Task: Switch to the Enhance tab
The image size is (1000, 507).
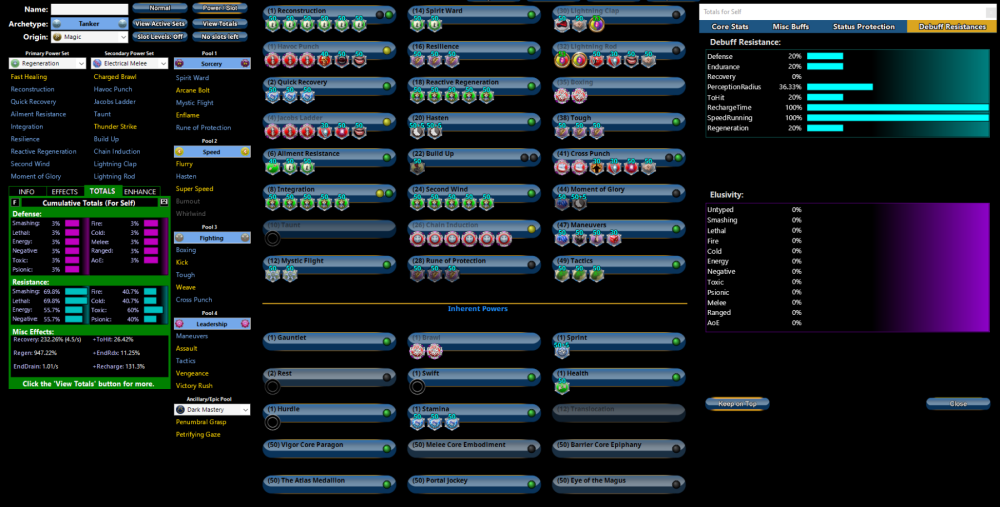Action: [140, 191]
